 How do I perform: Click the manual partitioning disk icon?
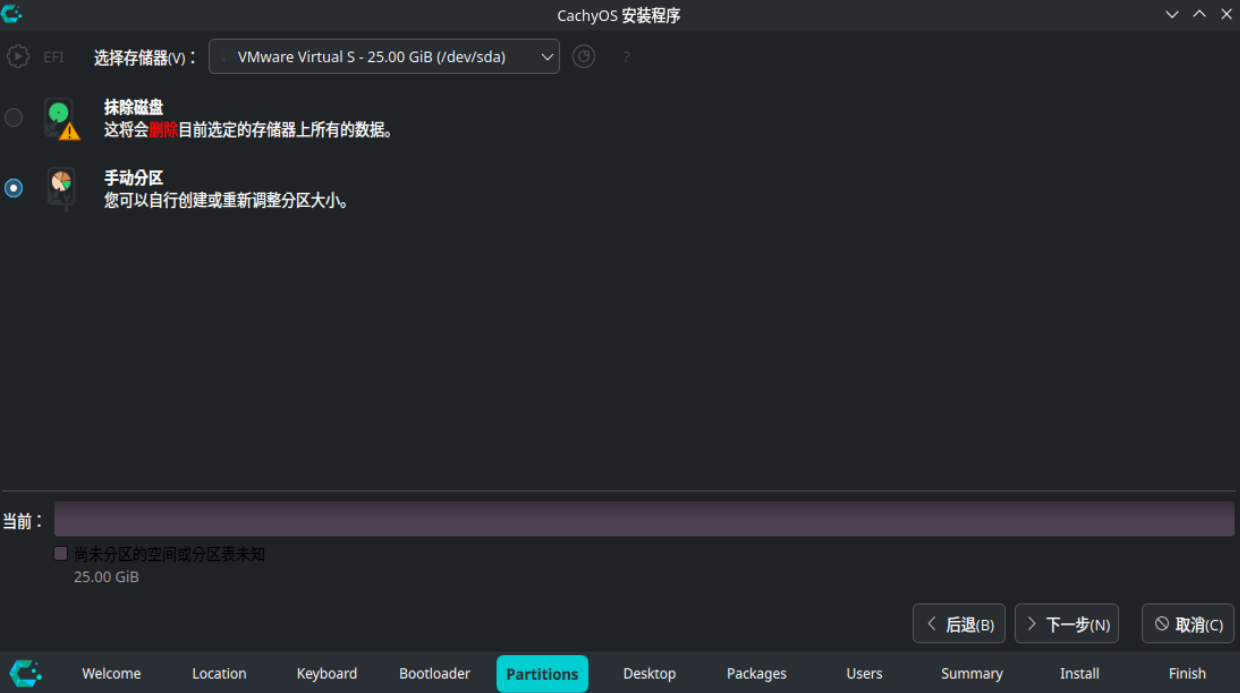tap(62, 188)
